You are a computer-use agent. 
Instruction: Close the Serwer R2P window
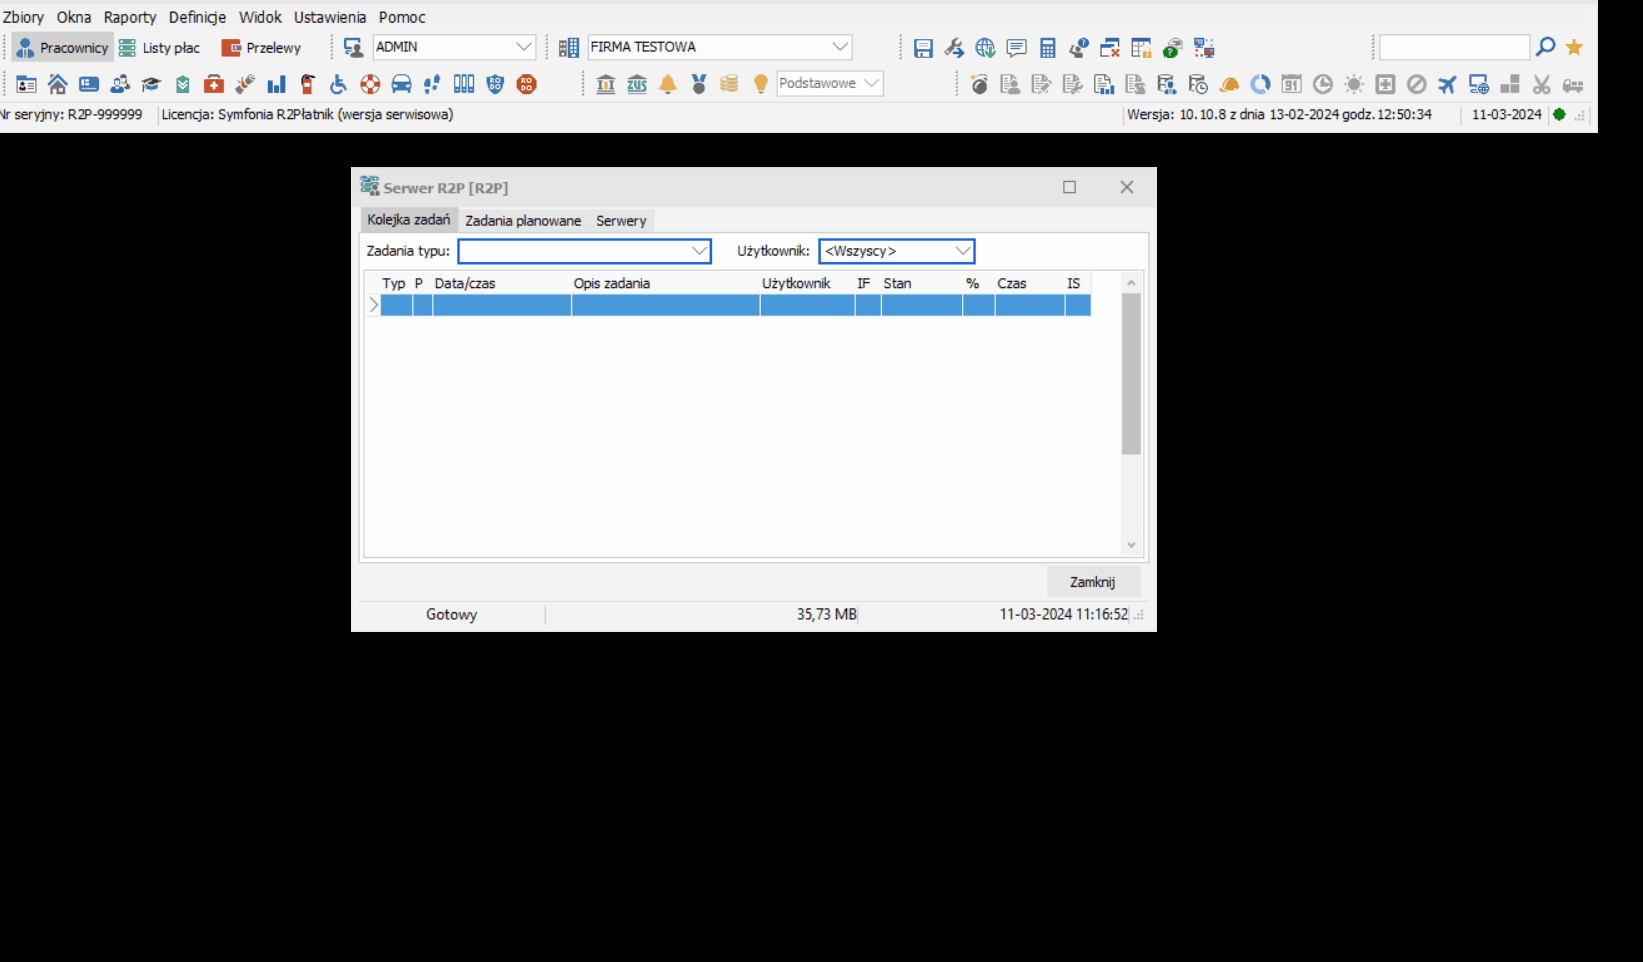click(x=1127, y=187)
